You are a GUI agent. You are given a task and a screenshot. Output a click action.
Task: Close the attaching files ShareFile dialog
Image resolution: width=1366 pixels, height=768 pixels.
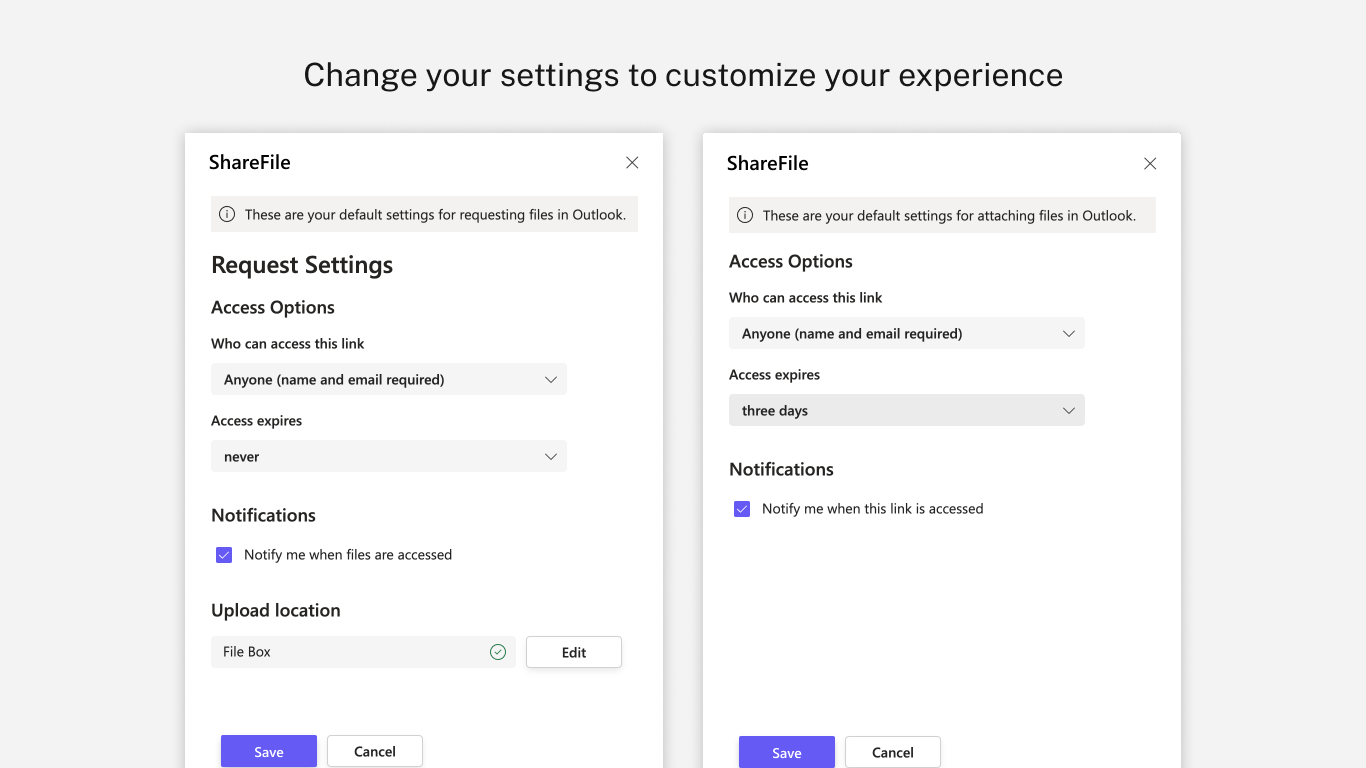click(1150, 164)
